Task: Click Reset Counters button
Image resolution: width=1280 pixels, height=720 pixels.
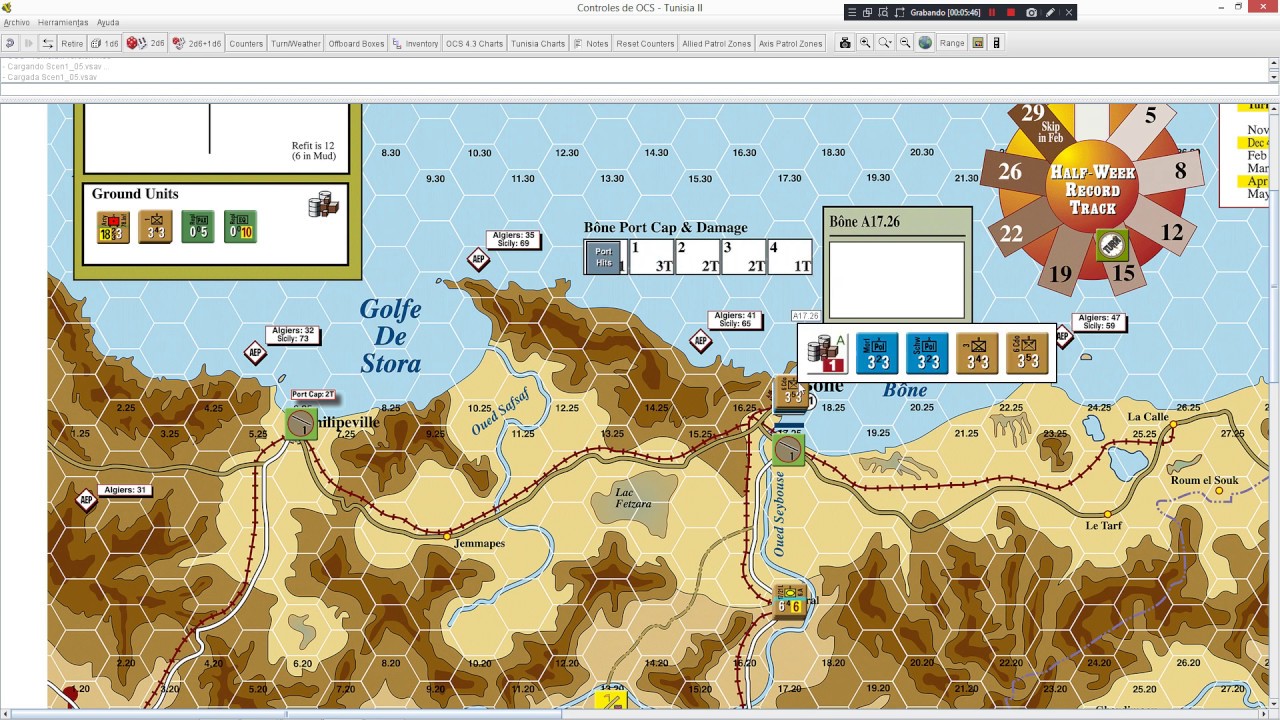Action: click(x=645, y=43)
